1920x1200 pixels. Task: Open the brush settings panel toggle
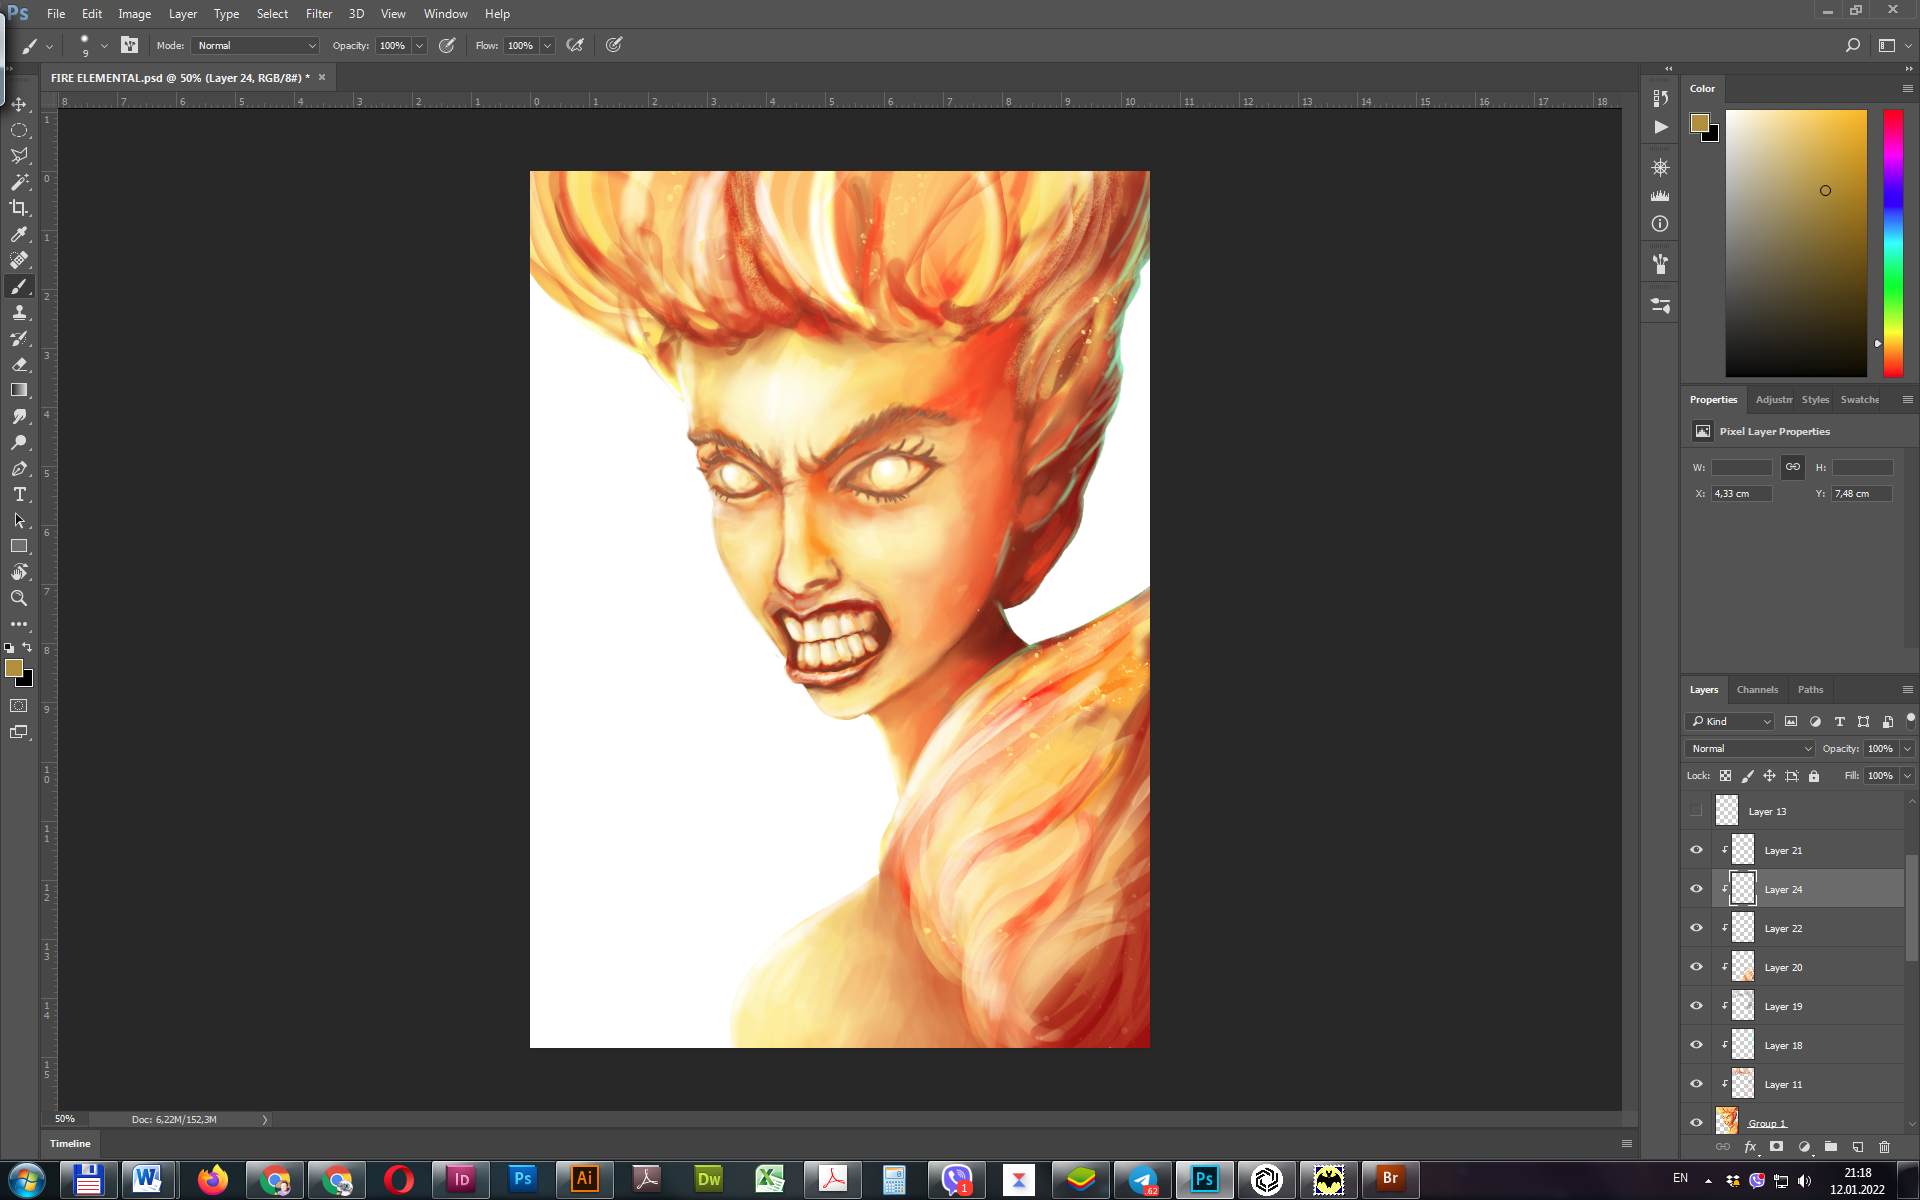click(130, 45)
